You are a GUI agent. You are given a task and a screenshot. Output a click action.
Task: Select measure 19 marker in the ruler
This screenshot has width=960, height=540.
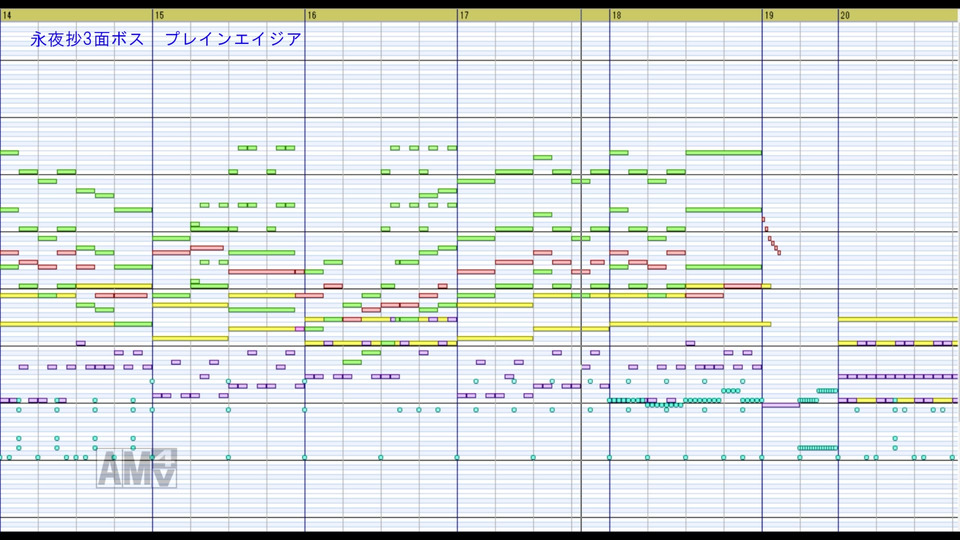coord(769,15)
